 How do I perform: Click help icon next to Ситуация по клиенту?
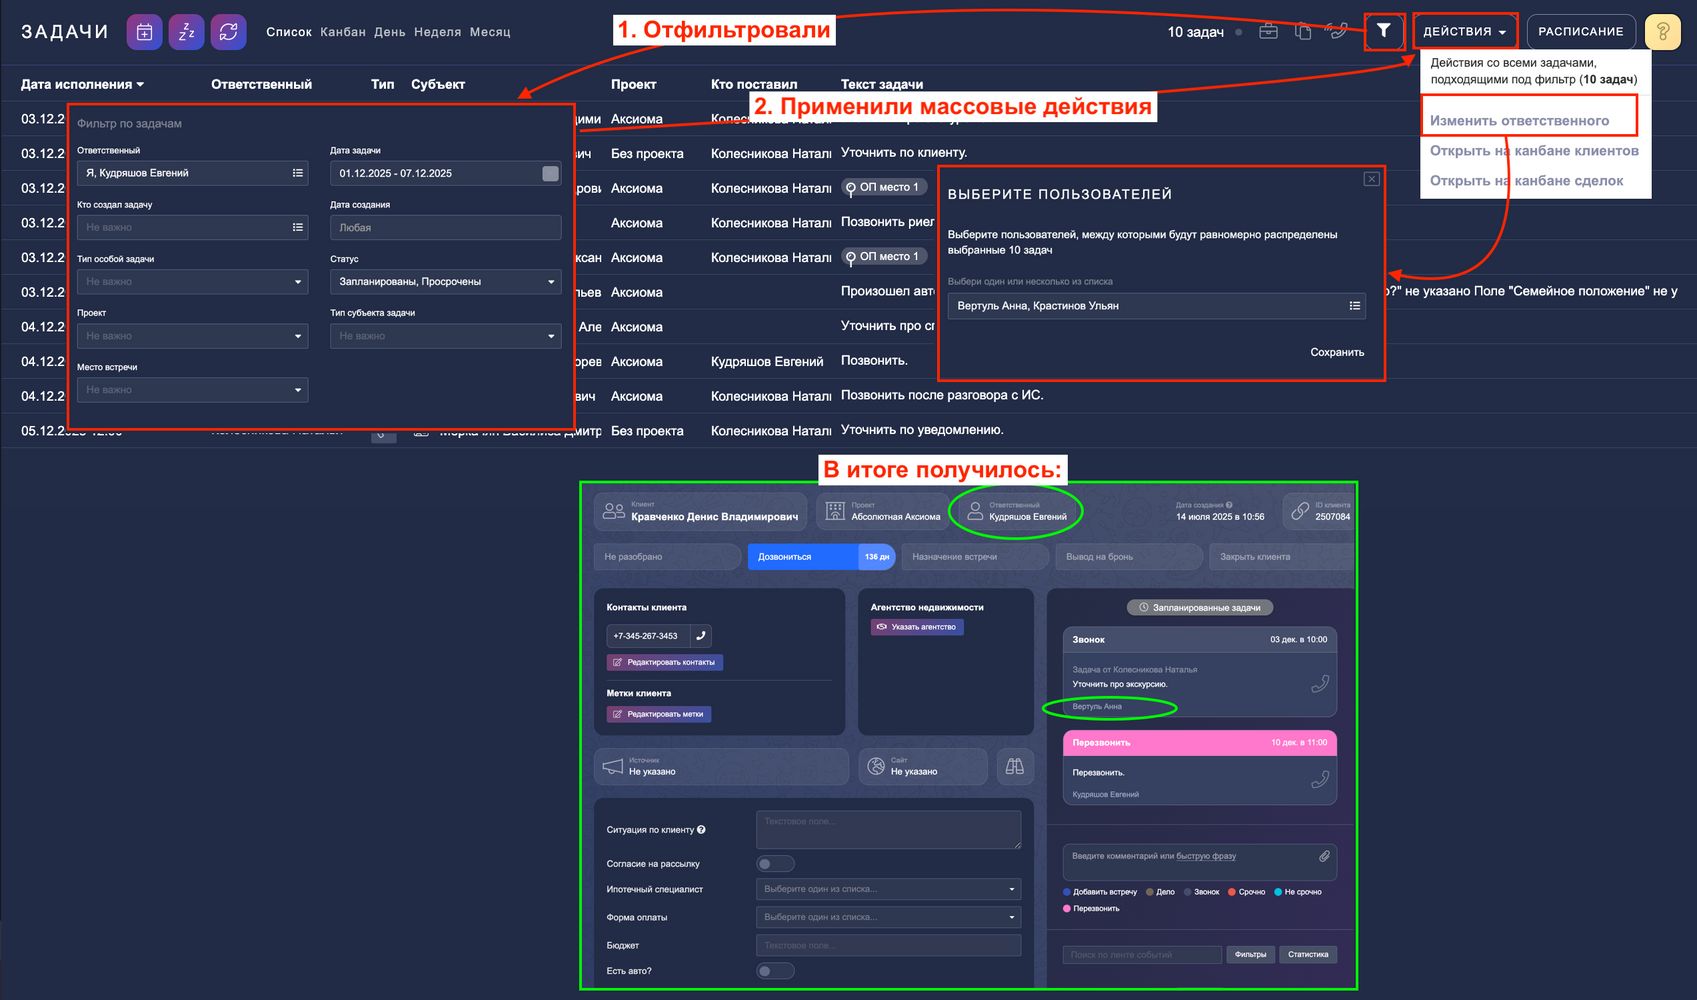point(701,830)
